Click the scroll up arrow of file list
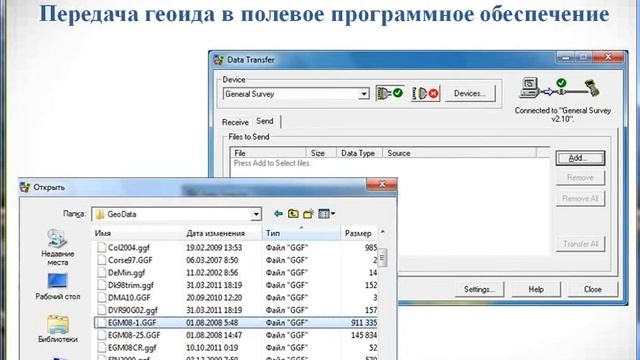Image resolution: width=640 pixels, height=360 pixels. click(382, 232)
